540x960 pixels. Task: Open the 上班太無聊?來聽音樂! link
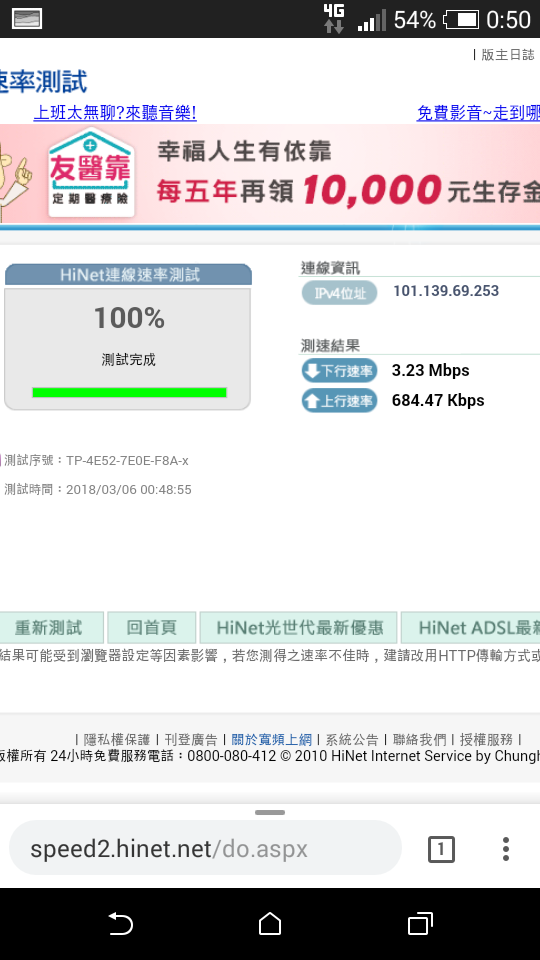click(x=115, y=113)
